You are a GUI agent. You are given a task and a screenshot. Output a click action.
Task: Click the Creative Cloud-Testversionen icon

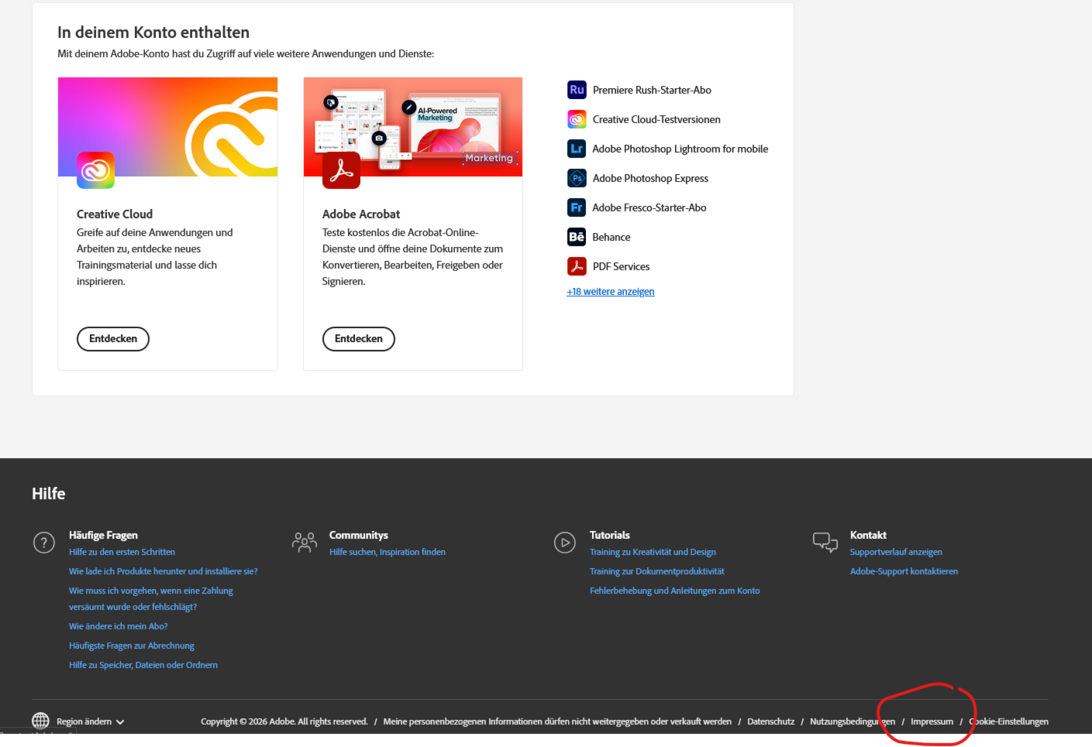[577, 118]
